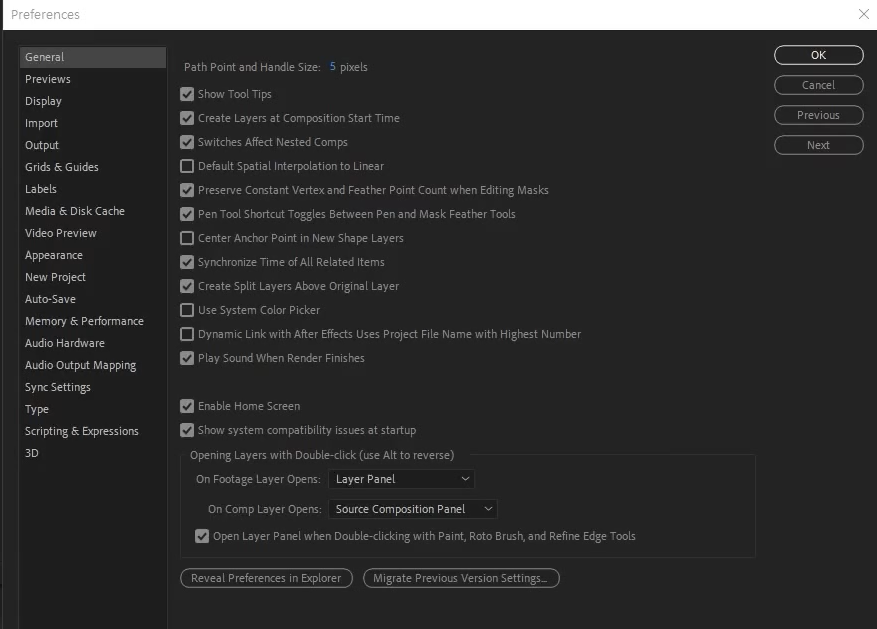Toggle Open Layer Panel when Double-clicking with Paint

point(202,536)
